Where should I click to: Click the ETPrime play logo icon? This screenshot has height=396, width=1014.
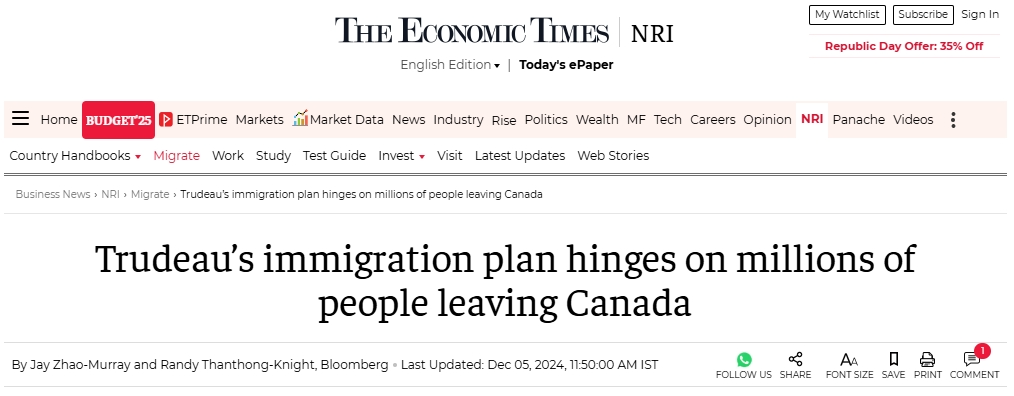pos(166,120)
